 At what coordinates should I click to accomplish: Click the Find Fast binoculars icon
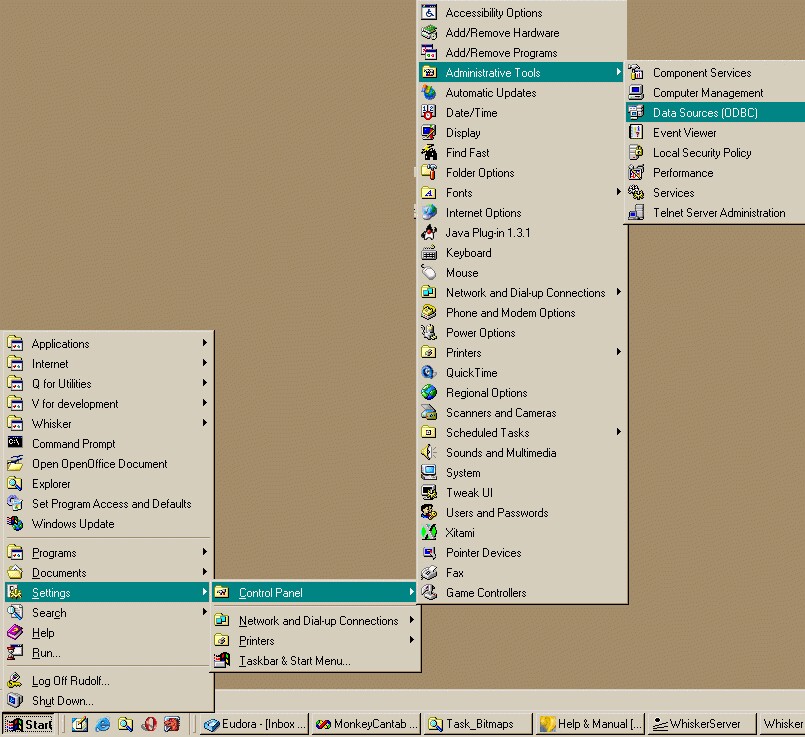point(429,152)
